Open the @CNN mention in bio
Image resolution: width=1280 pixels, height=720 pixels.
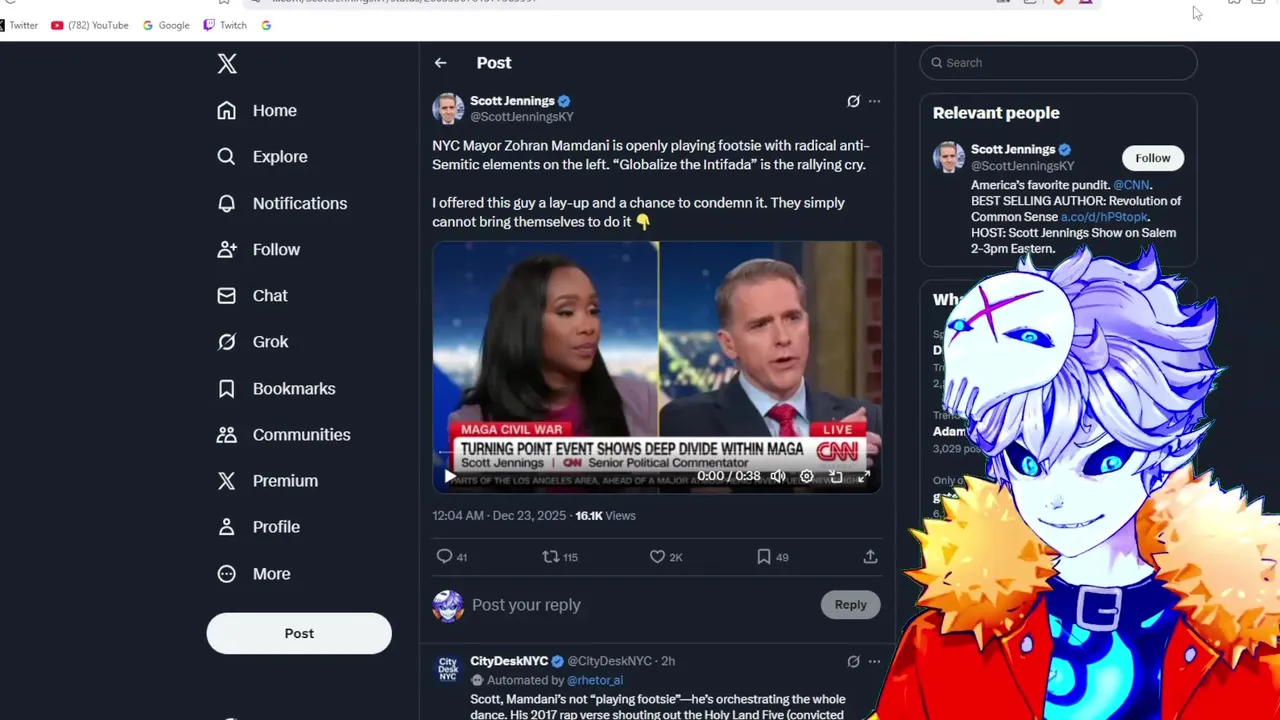1131,185
